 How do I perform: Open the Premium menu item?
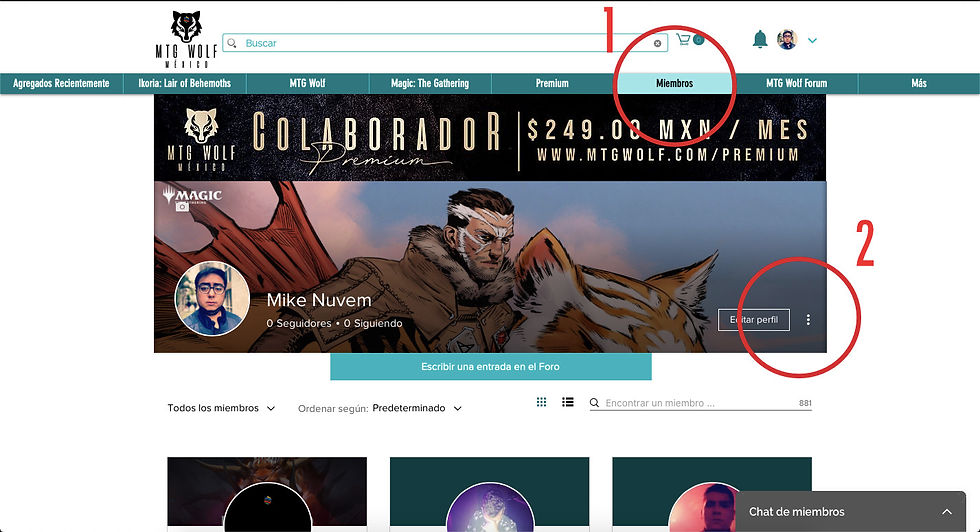pos(552,83)
